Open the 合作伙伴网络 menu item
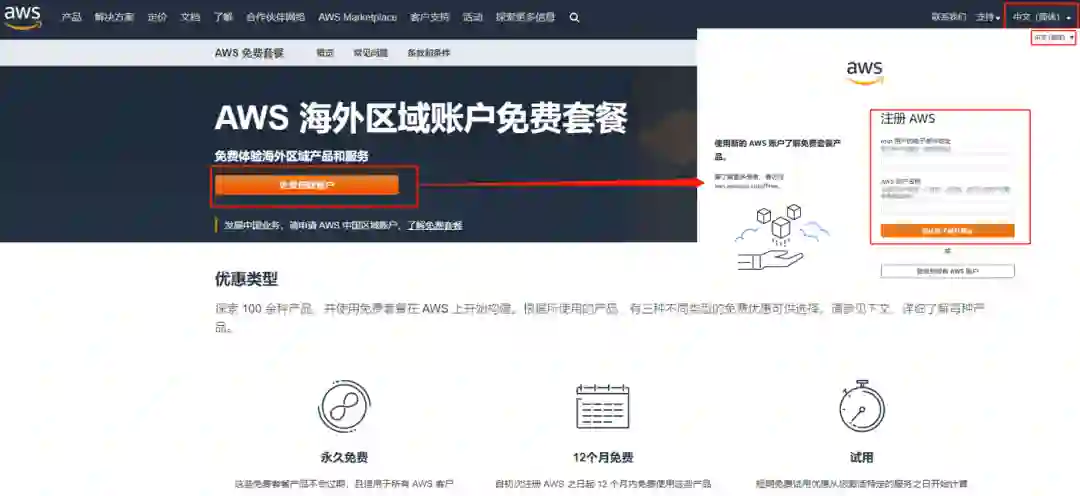Viewport: 1080px width, 496px height. [276, 17]
